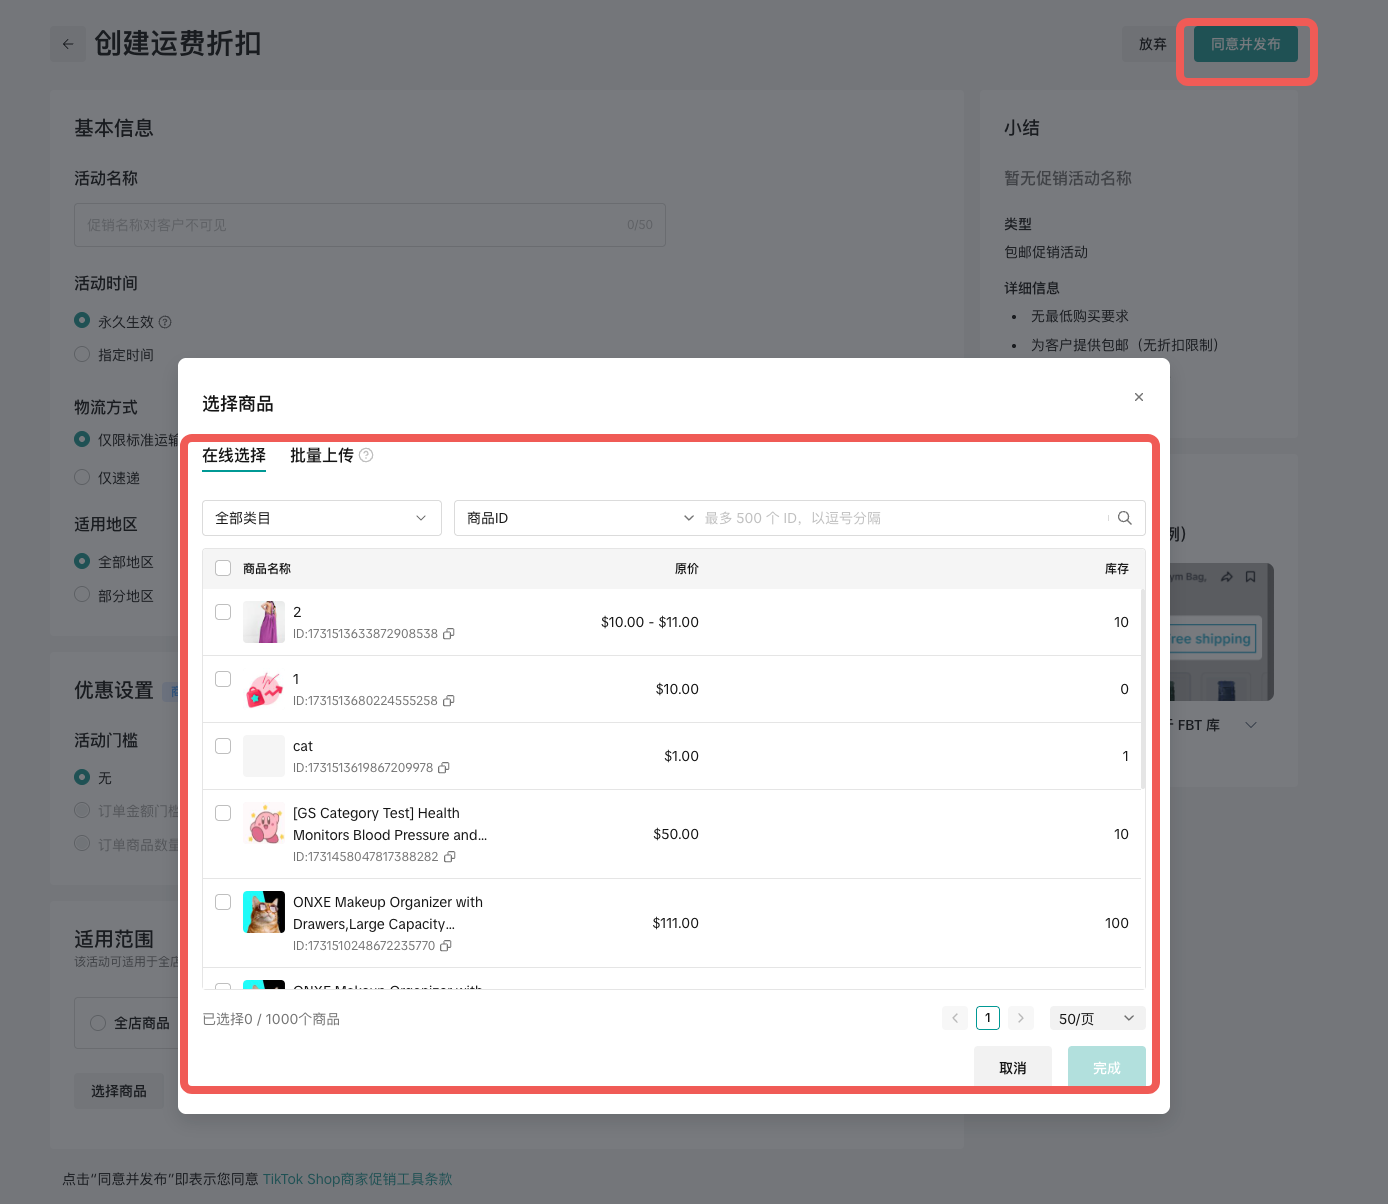Check the select-all box in 商品名称 header
The image size is (1388, 1204).
click(223, 568)
